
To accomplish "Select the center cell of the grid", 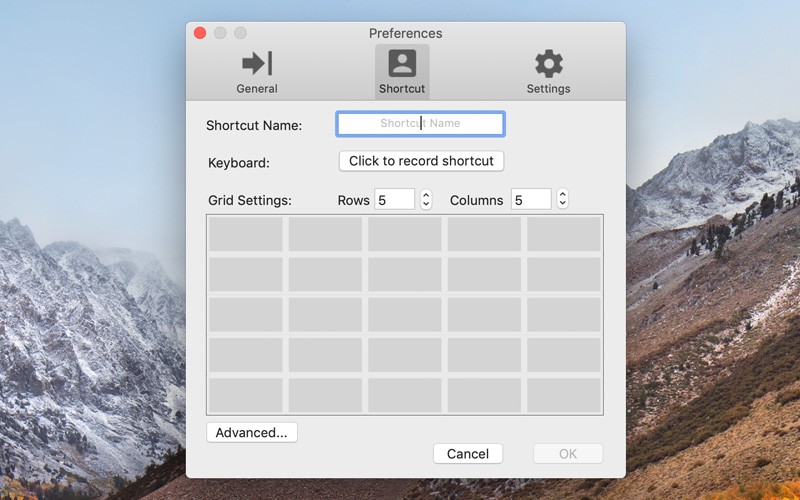I will 405,315.
